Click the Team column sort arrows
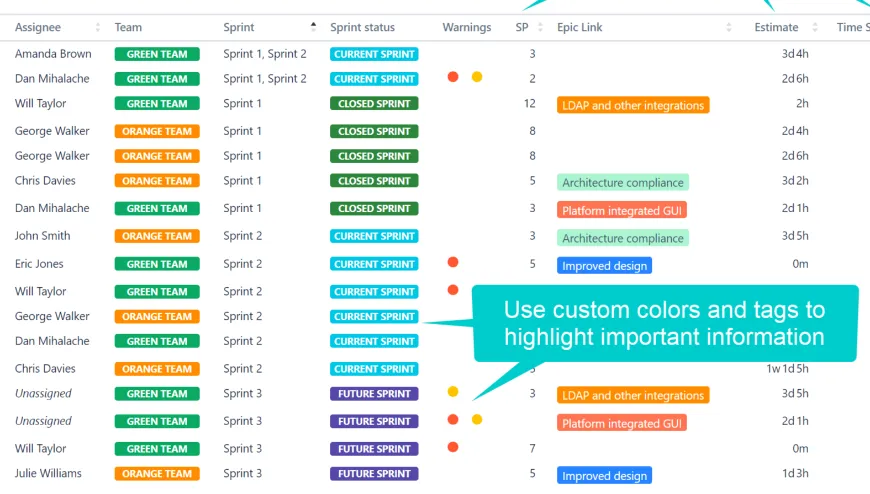 click(x=205, y=28)
